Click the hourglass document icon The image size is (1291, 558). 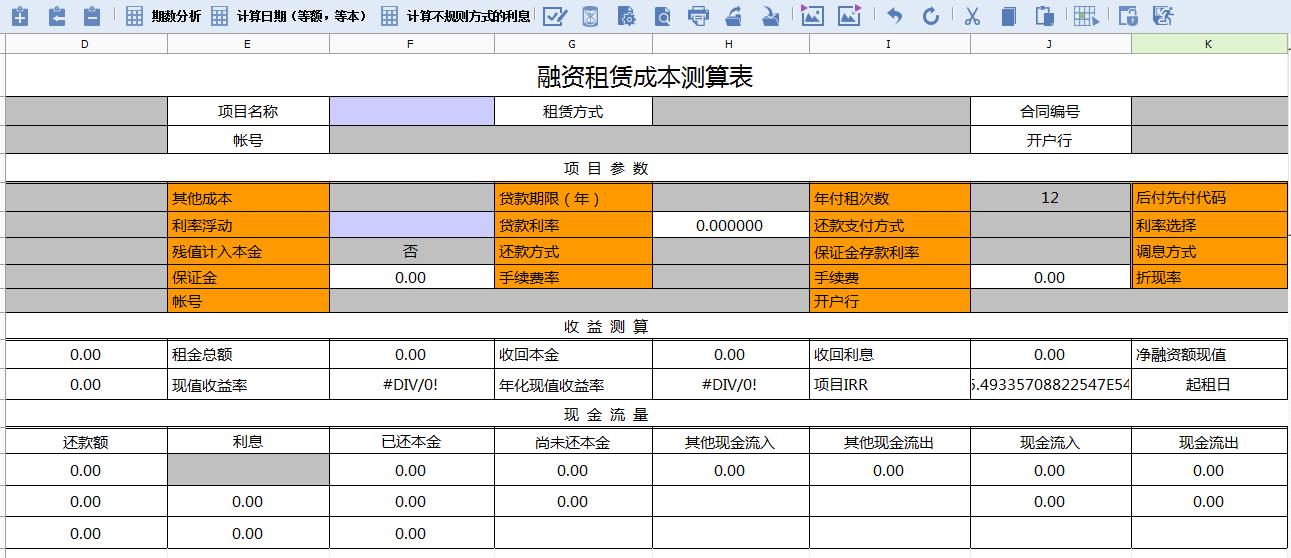[x=591, y=16]
